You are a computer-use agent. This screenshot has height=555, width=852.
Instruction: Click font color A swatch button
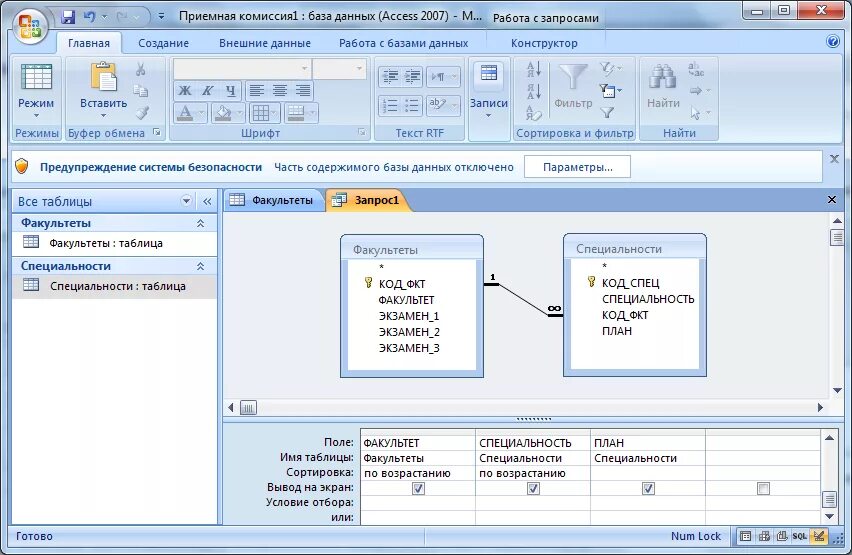[185, 113]
